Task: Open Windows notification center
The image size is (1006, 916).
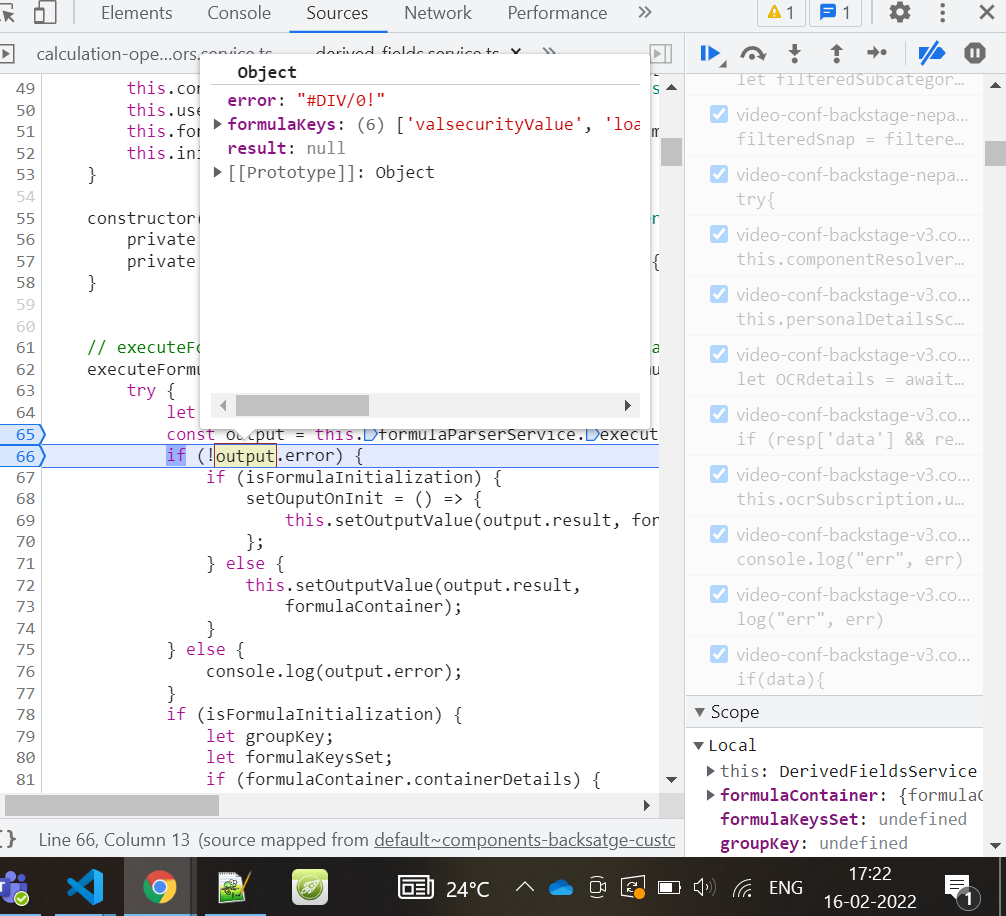Action: pyautogui.click(x=959, y=890)
